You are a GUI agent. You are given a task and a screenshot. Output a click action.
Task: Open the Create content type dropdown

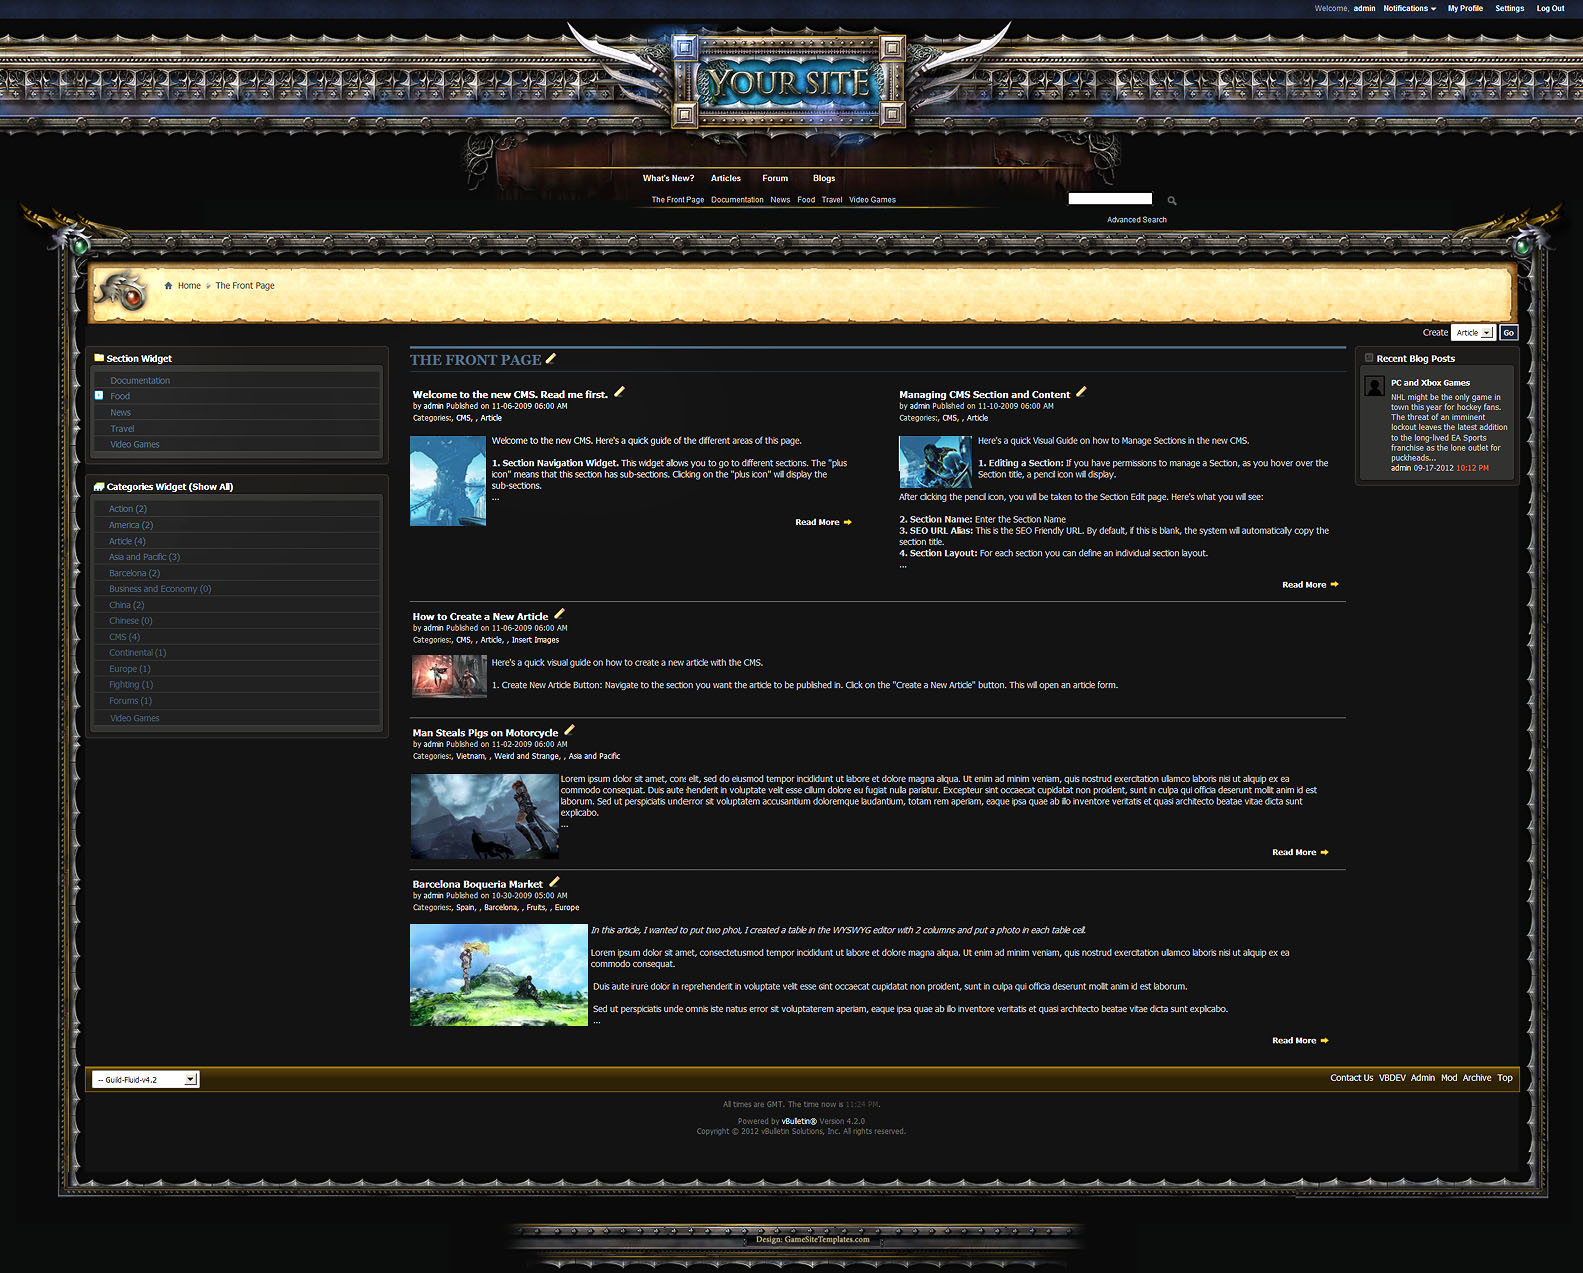click(1472, 333)
